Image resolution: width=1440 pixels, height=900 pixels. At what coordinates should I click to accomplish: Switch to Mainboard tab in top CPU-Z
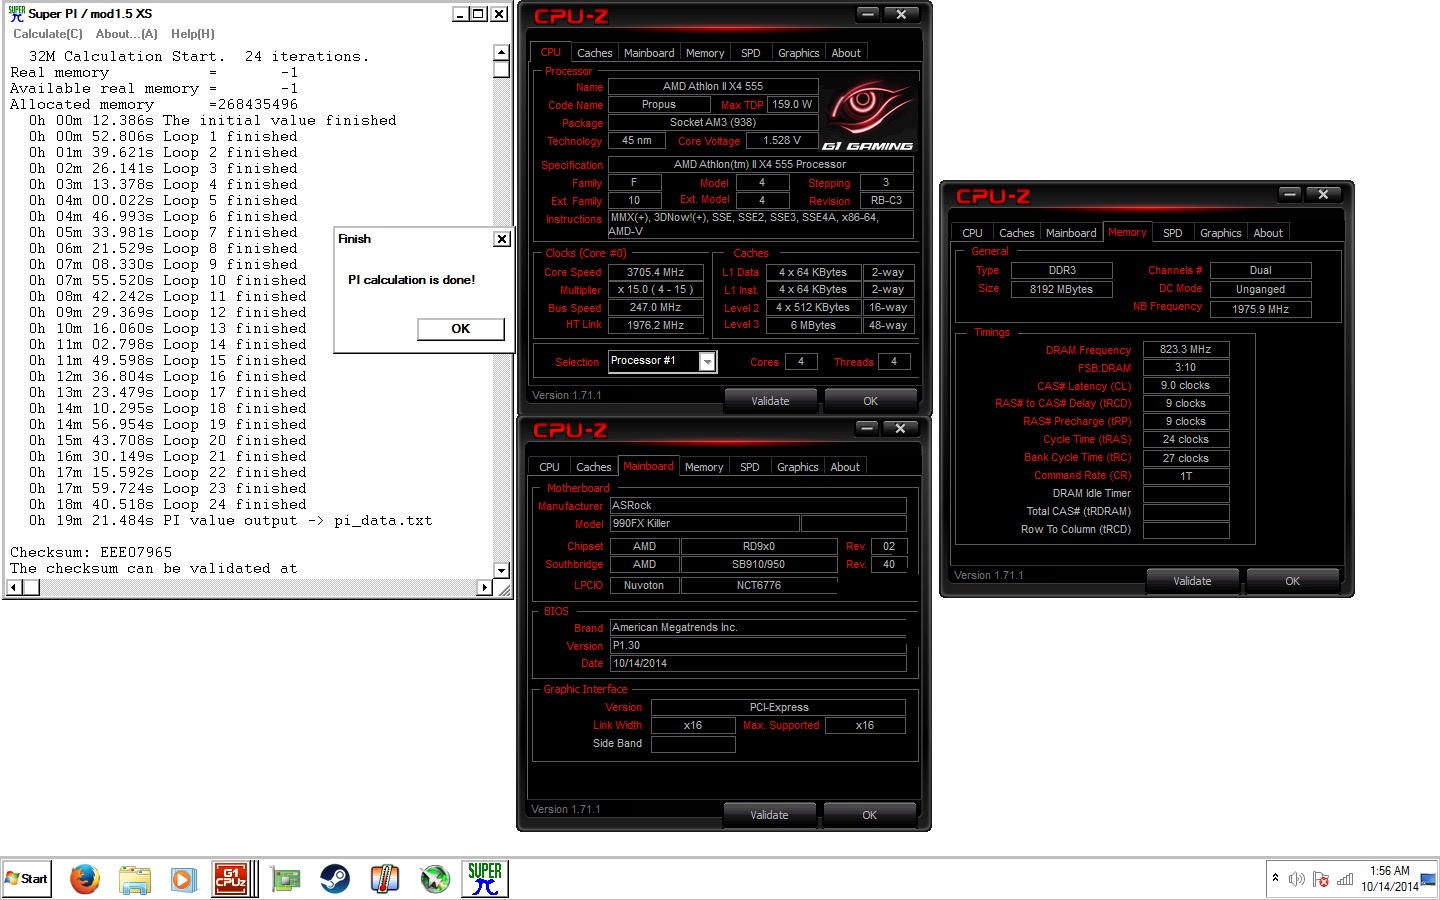click(649, 53)
